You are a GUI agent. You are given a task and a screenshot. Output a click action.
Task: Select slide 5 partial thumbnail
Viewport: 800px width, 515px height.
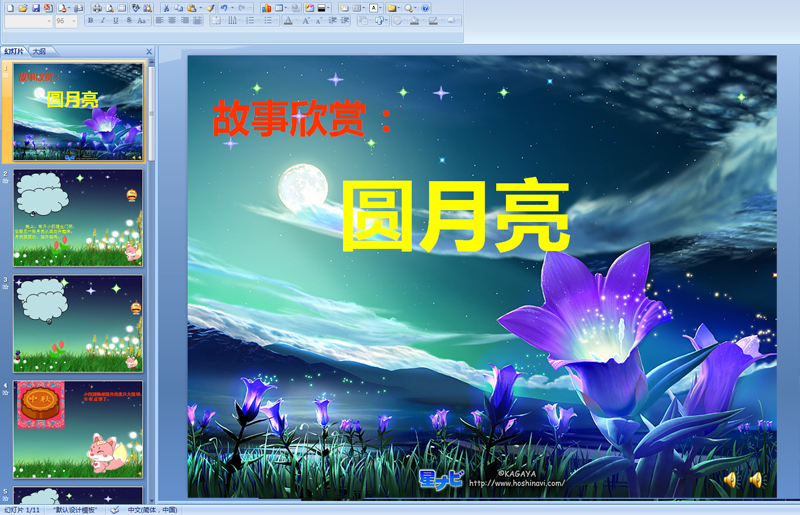(x=78, y=495)
